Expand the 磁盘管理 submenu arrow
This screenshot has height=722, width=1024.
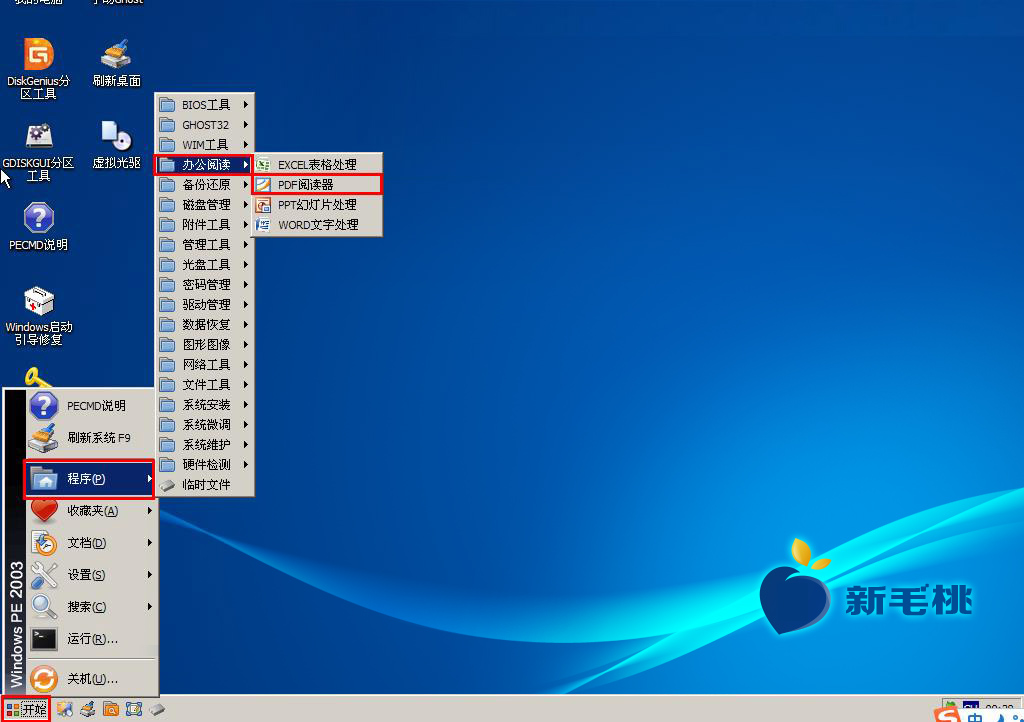[x=246, y=205]
